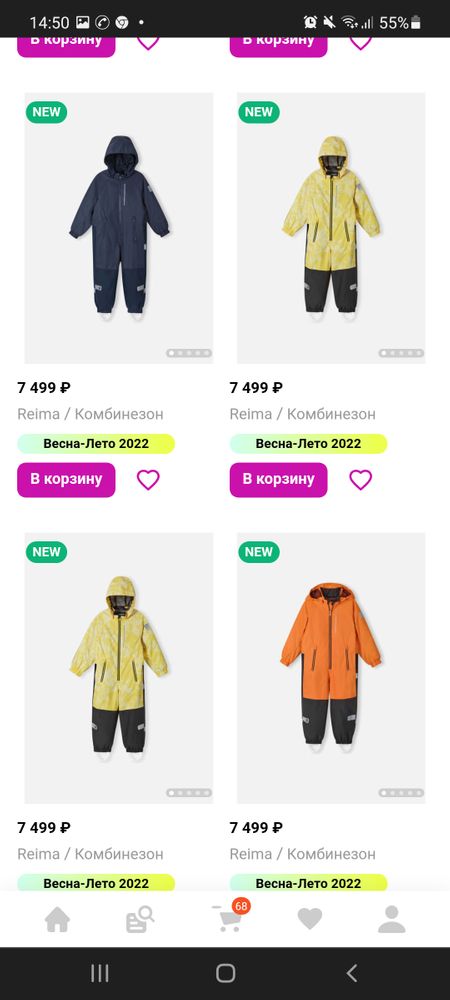Viewport: 450px width, 1000px height.
Task: Open orange overall product image
Action: click(x=331, y=668)
